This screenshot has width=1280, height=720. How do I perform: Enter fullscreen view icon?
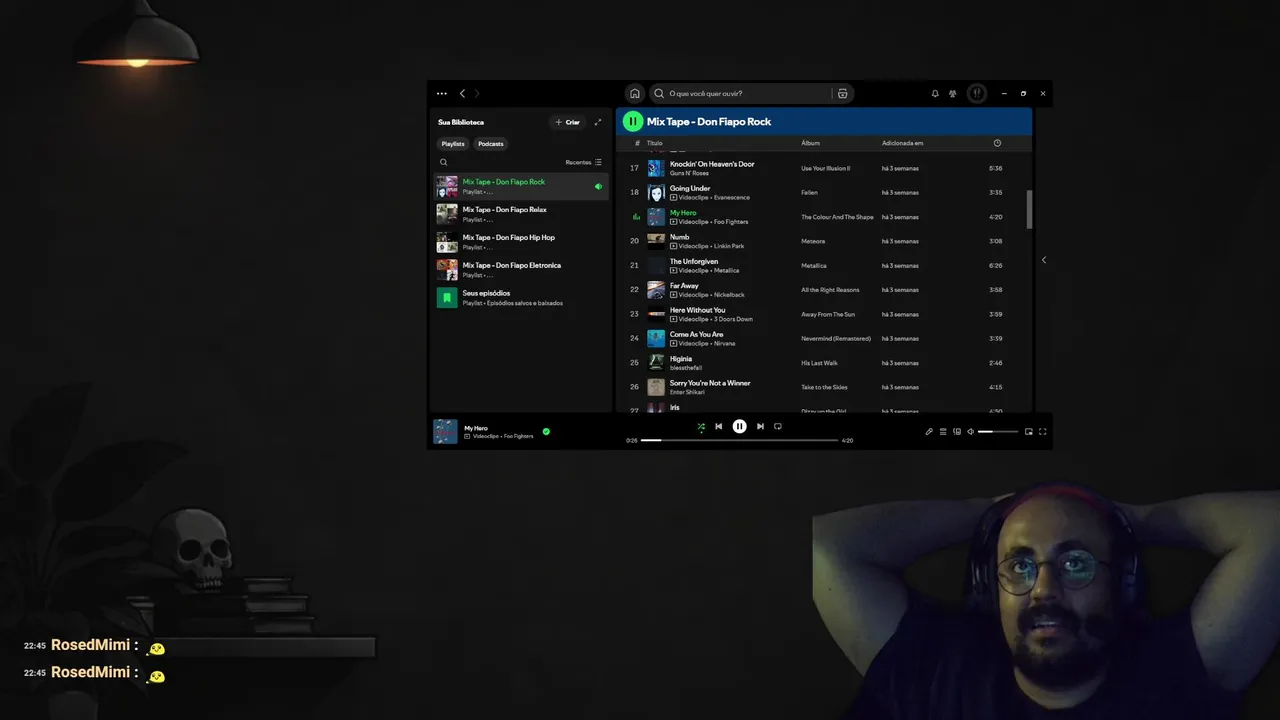[1043, 431]
